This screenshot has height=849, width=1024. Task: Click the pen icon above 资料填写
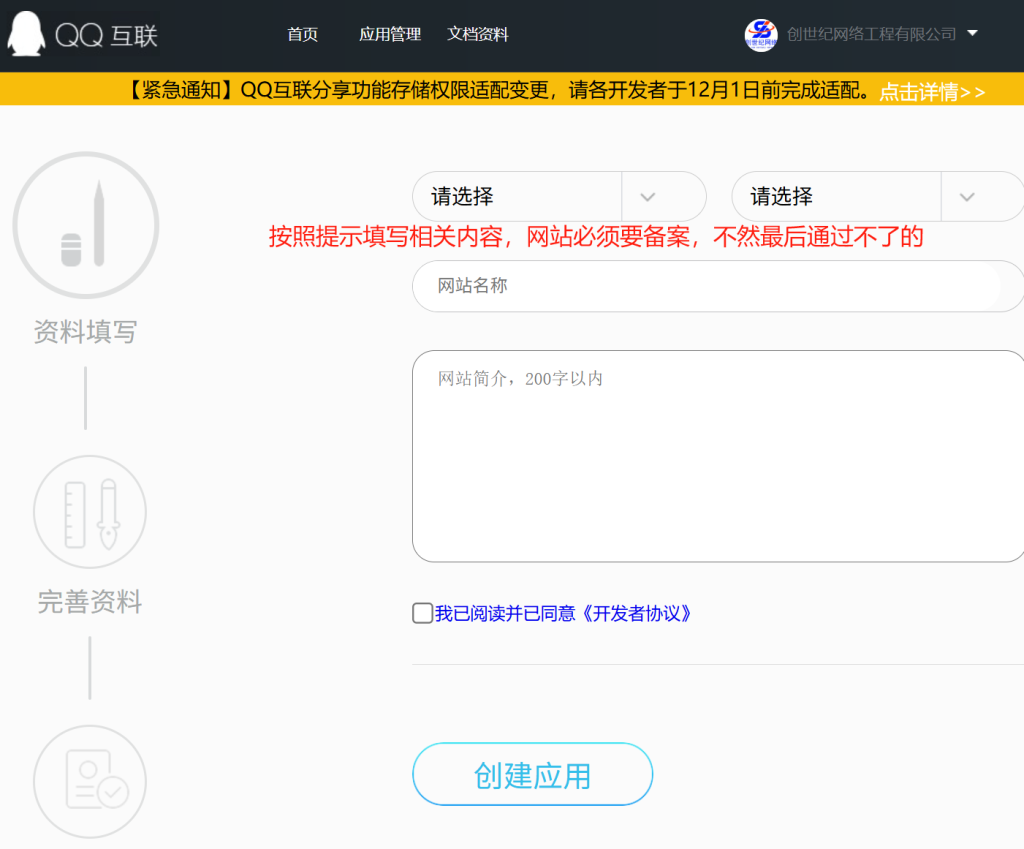point(86,225)
